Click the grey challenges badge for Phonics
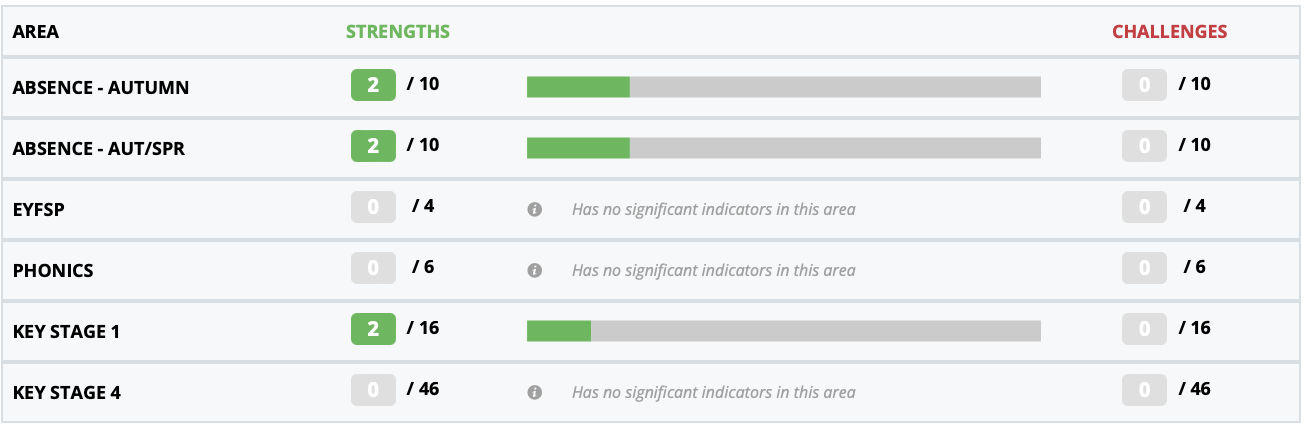Image resolution: width=1305 pixels, height=425 pixels. [1144, 268]
